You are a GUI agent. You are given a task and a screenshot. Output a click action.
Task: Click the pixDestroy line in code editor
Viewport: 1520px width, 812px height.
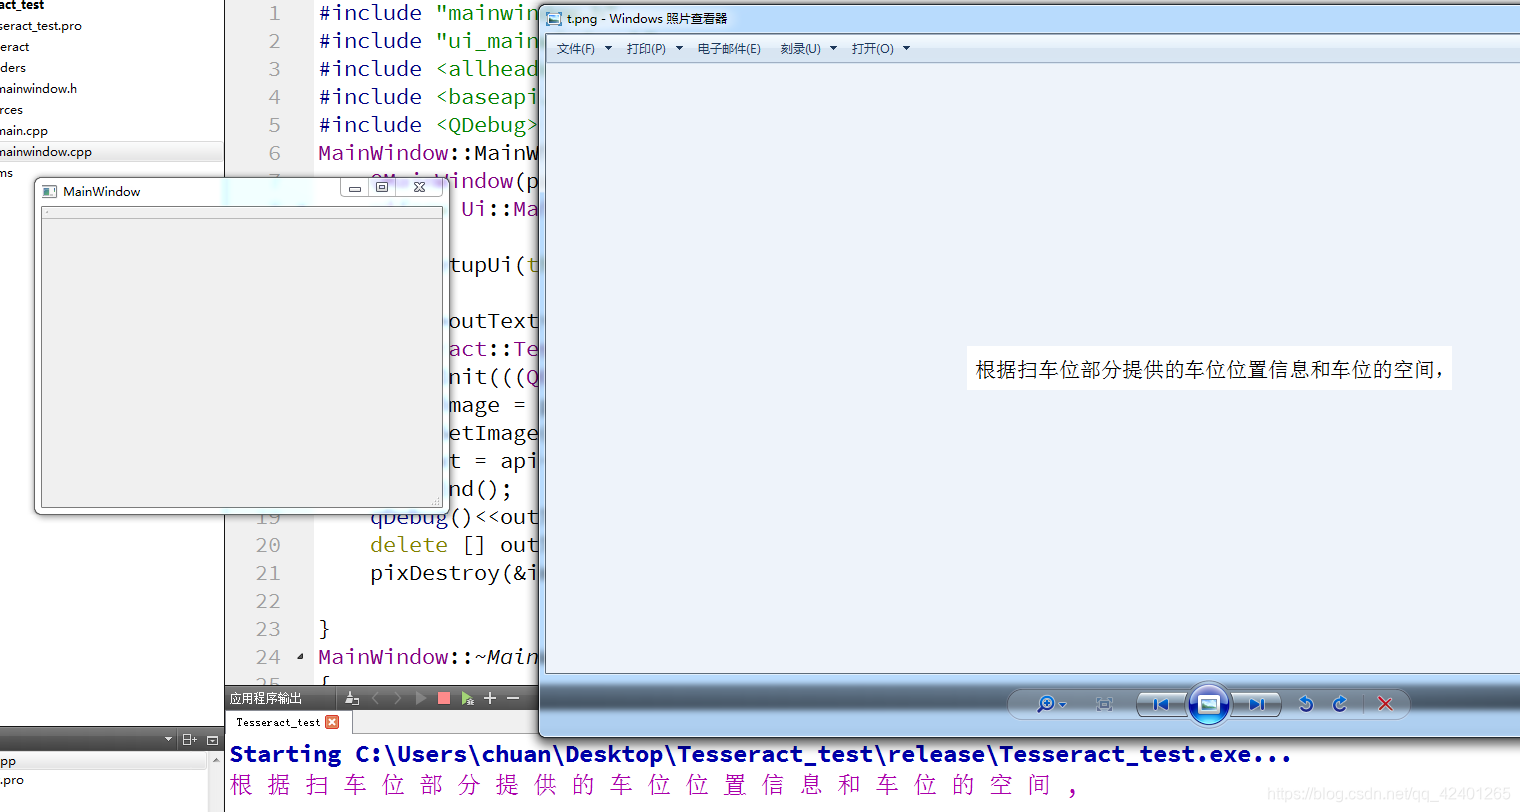coord(454,573)
